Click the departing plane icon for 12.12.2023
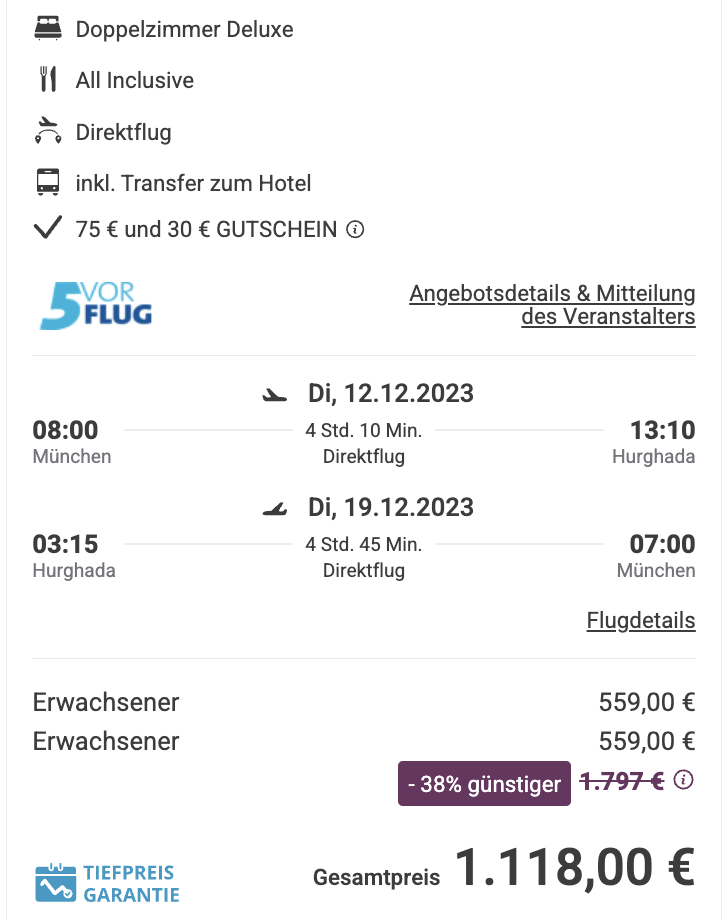This screenshot has width=722, height=920. click(274, 394)
